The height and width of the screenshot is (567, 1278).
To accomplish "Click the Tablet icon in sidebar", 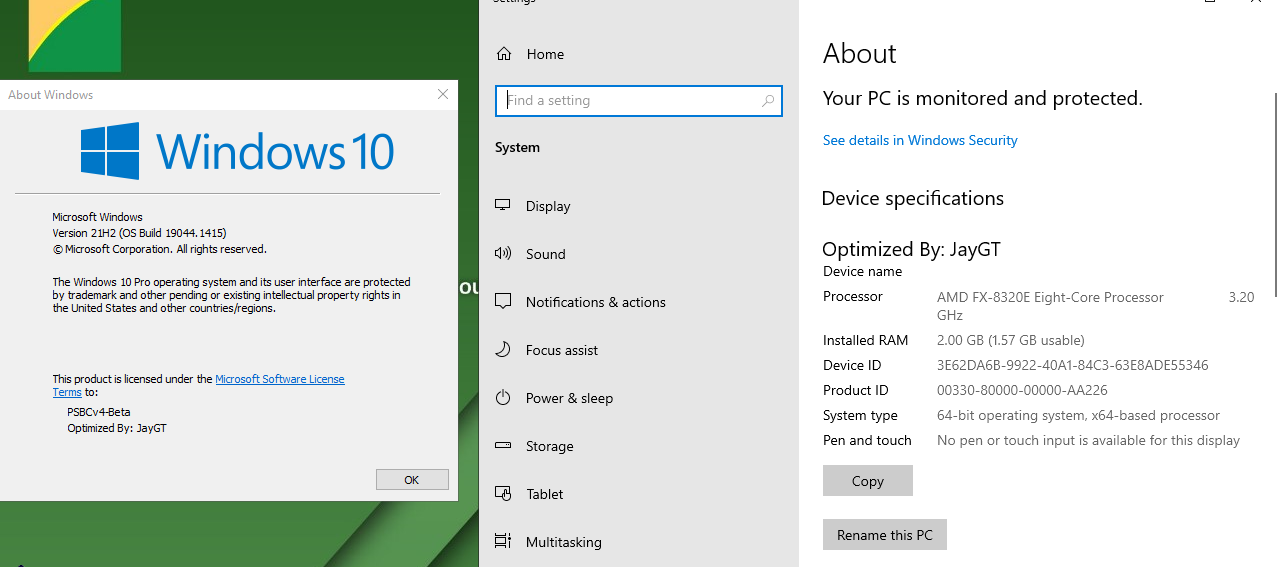I will click(503, 494).
